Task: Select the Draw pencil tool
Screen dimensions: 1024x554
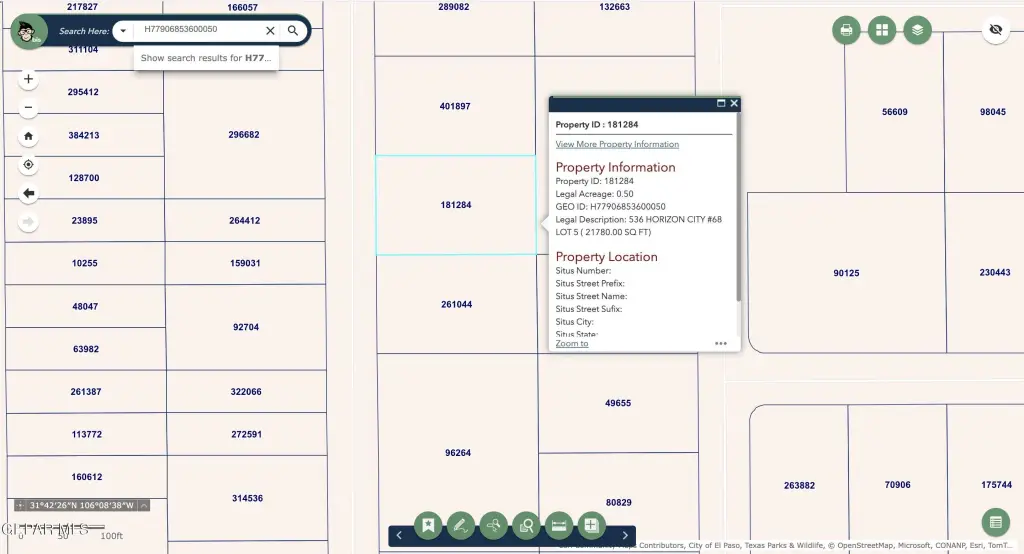Action: (x=460, y=525)
